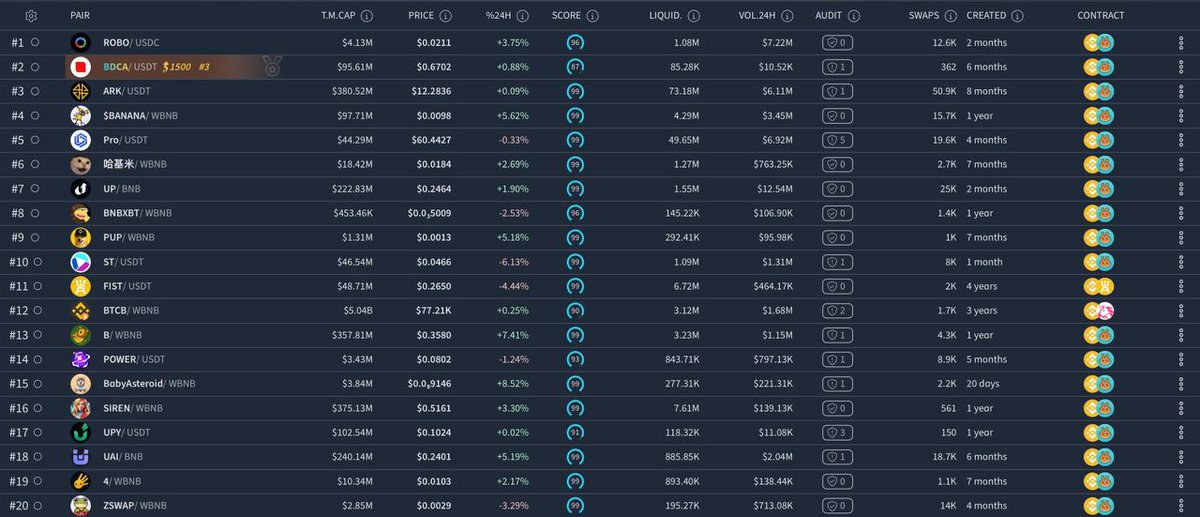
Task: Click the FIST token logo
Action: 81,286
